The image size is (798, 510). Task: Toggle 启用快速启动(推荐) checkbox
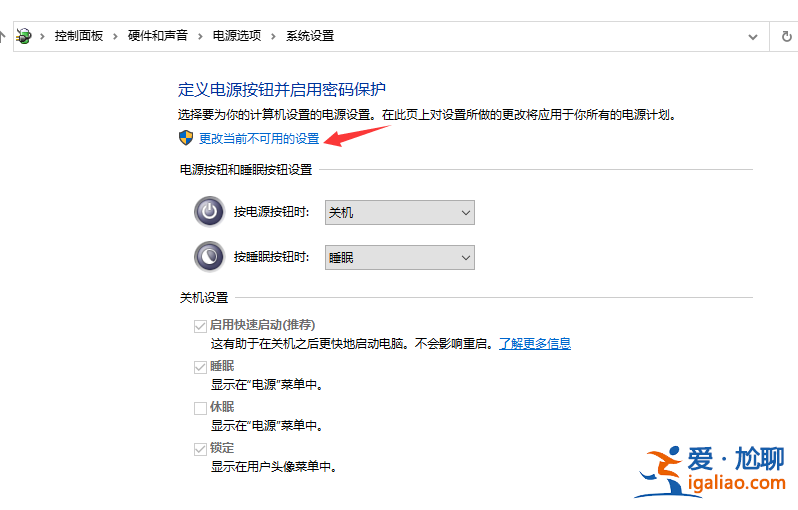pyautogui.click(x=200, y=326)
